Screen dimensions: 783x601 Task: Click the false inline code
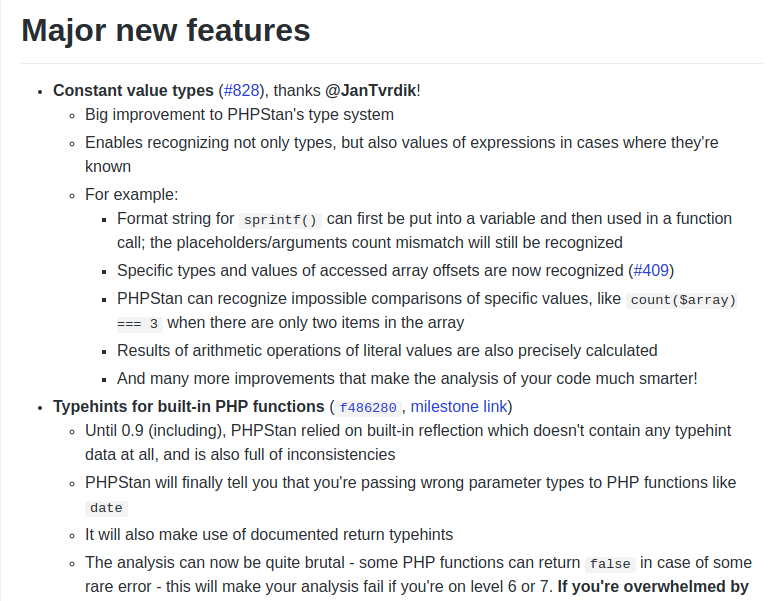[610, 564]
